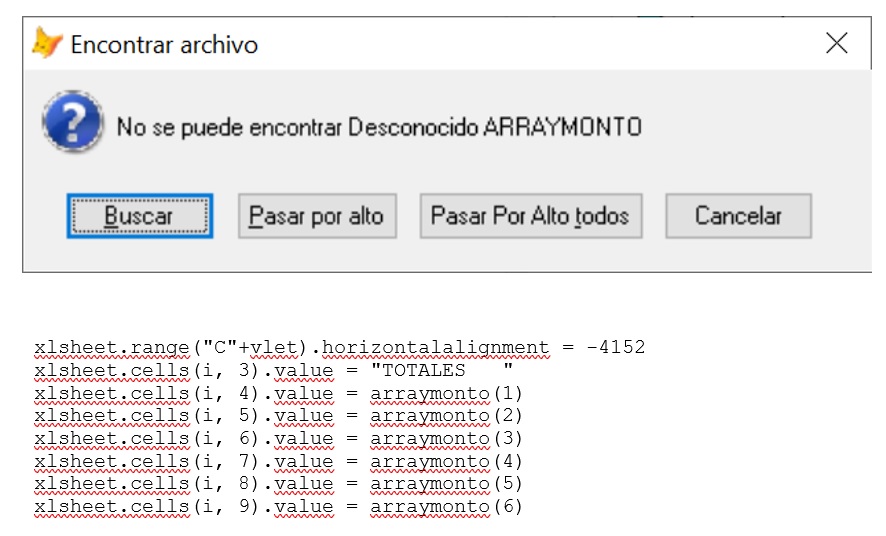Screen dimensions: 886x536
Task: Click the ARRAYMONTO error message text
Action: point(379,127)
